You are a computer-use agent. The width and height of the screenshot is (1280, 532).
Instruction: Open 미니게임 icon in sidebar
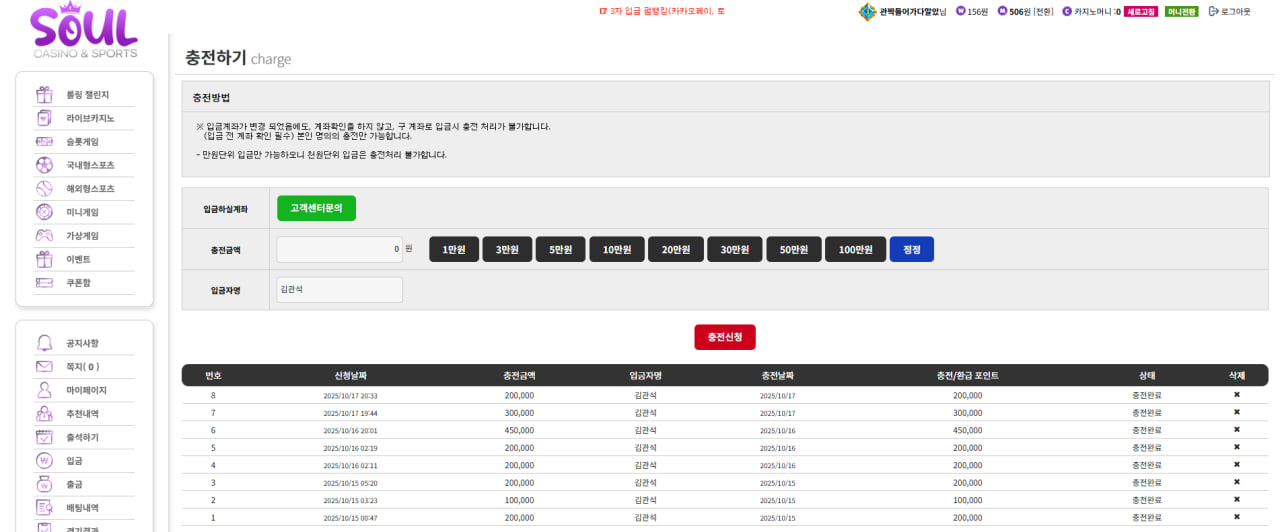44,212
